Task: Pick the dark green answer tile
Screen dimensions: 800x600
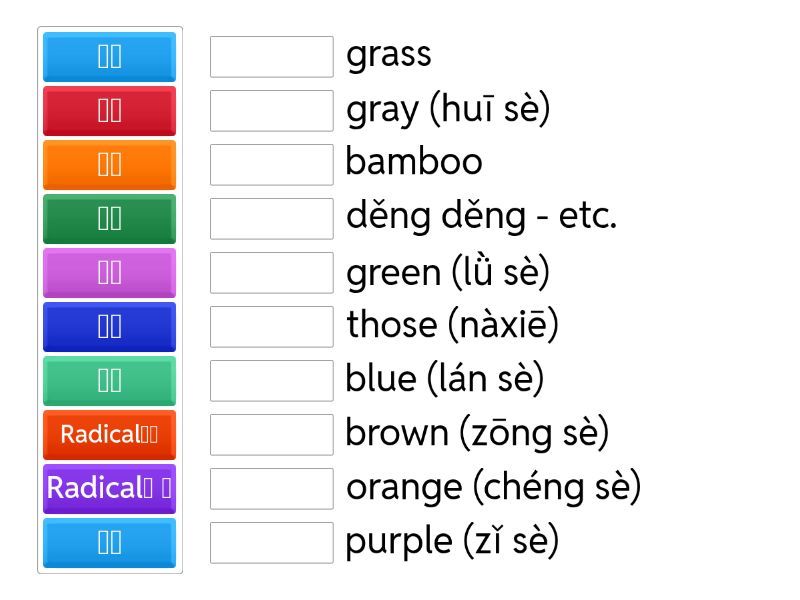Action: pos(109,218)
